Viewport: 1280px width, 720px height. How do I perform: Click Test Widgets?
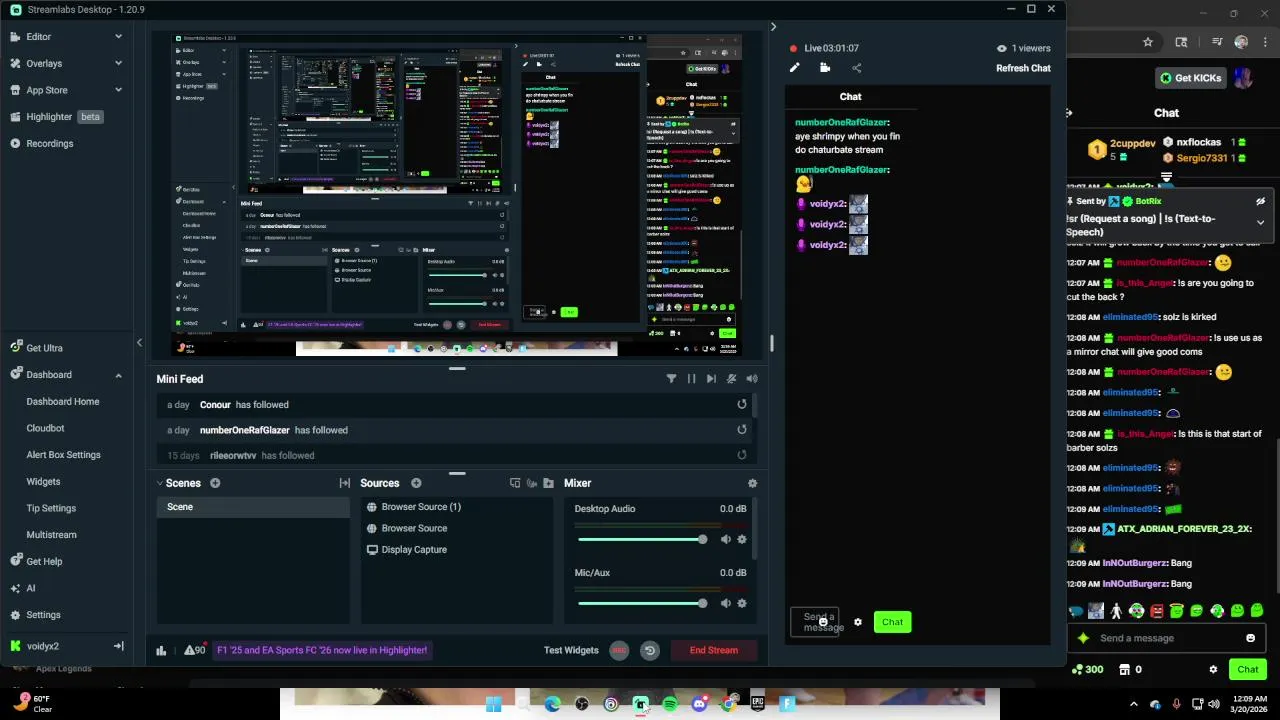tap(571, 650)
